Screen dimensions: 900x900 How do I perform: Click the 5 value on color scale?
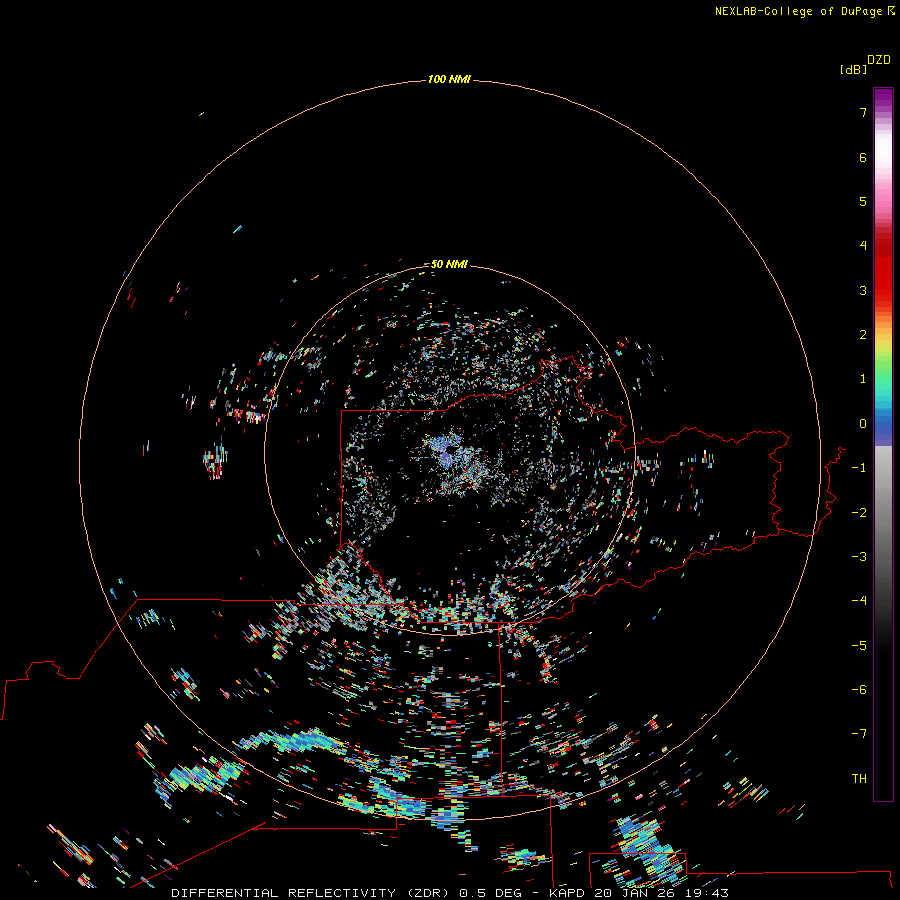863,201
